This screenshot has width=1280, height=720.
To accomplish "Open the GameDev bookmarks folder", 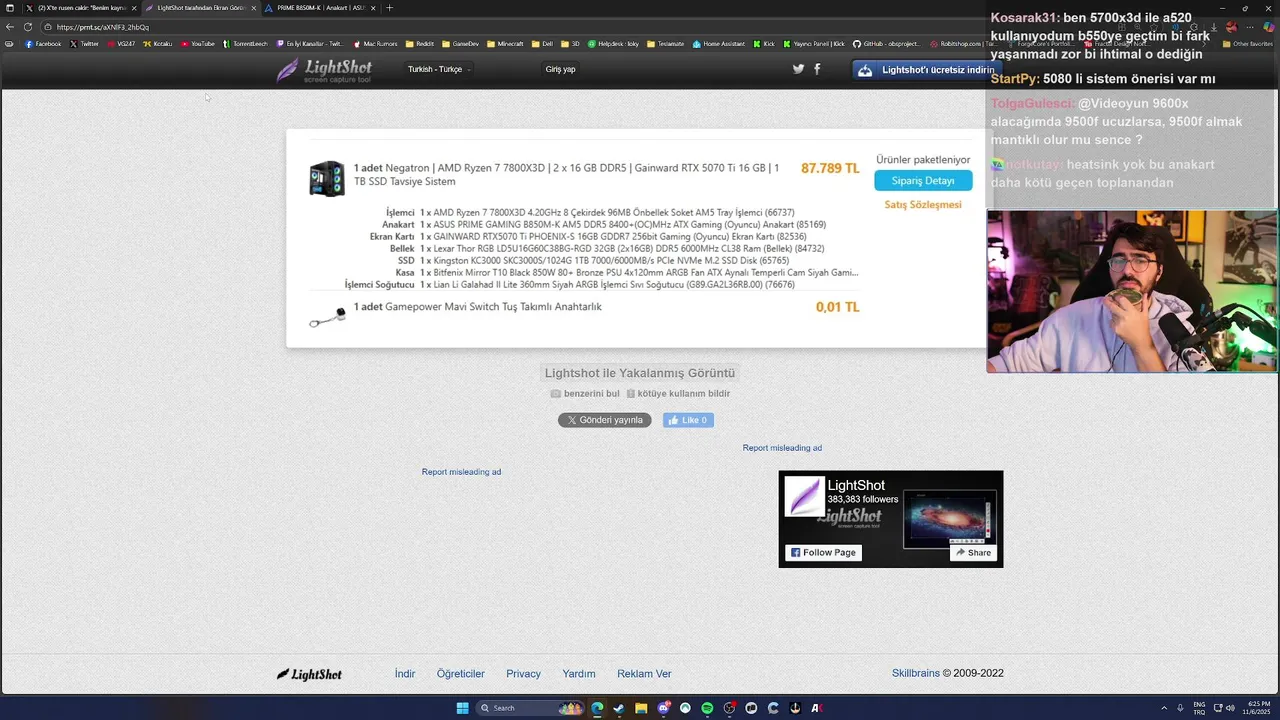I will pos(460,44).
